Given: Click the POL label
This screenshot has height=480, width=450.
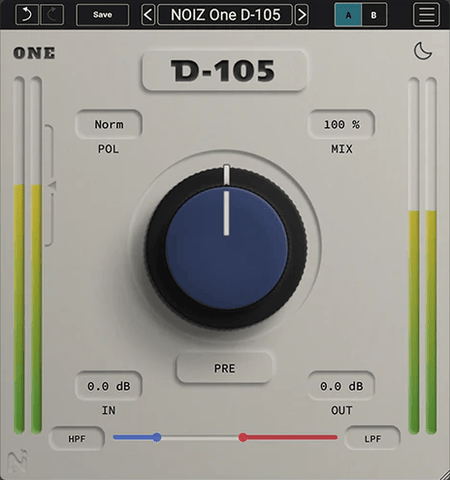Looking at the screenshot, I should click(108, 149).
